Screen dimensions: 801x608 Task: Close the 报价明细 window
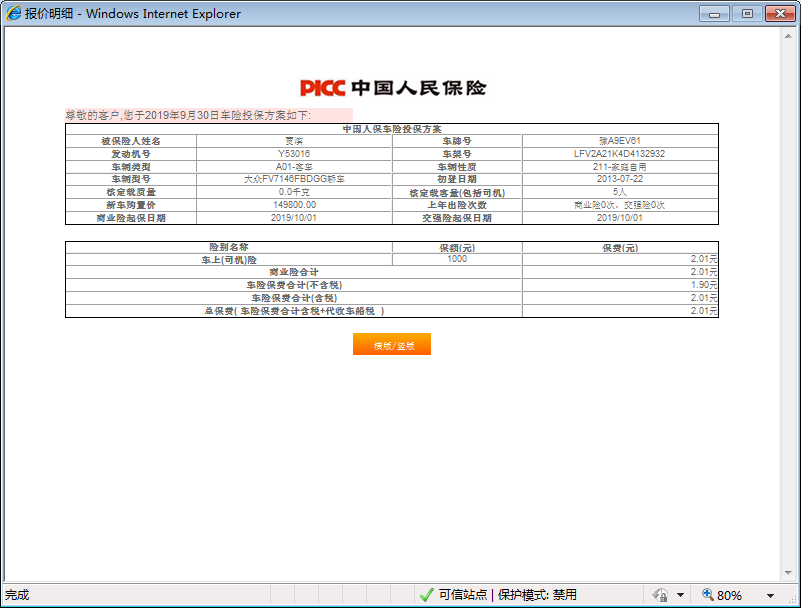[x=780, y=14]
